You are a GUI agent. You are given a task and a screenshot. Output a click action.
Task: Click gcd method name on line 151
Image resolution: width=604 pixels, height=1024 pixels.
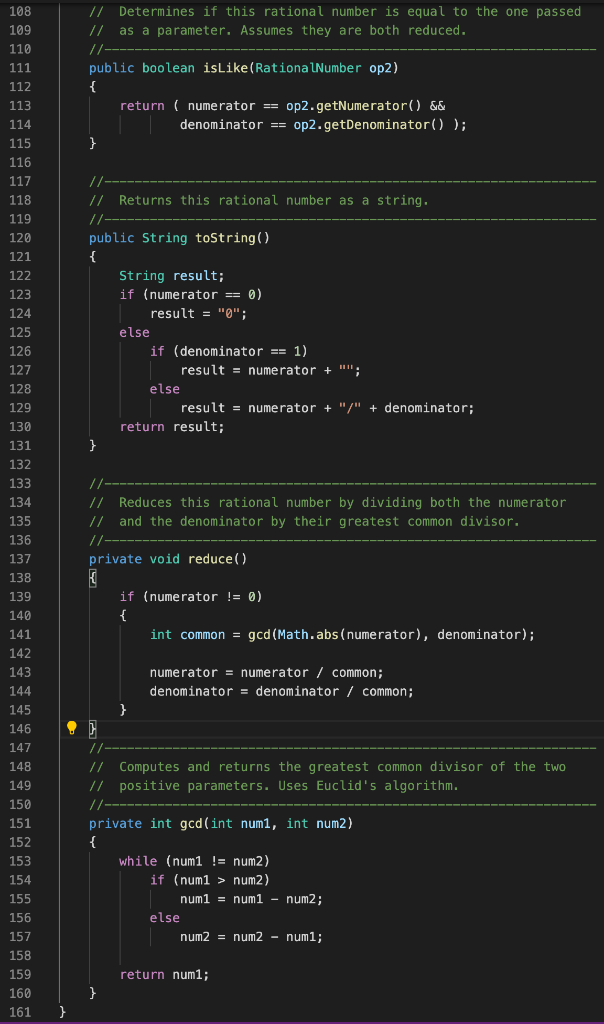(x=191, y=824)
